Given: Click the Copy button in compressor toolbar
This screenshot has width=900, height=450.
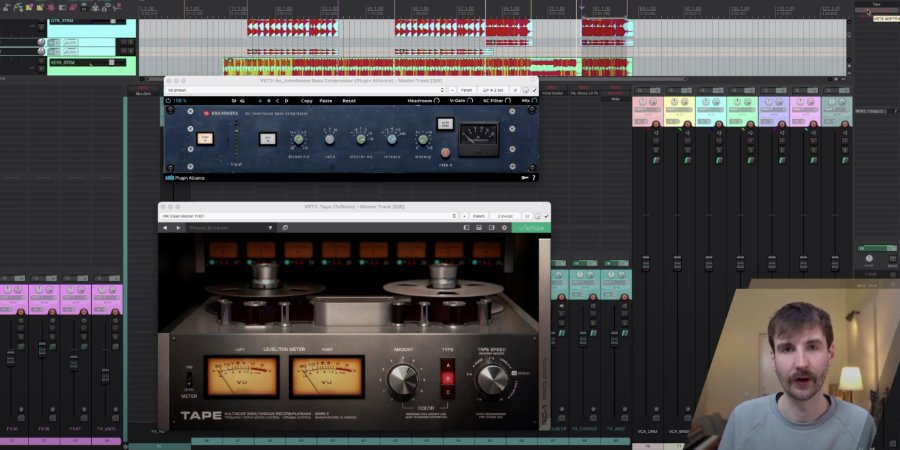Looking at the screenshot, I should point(306,100).
